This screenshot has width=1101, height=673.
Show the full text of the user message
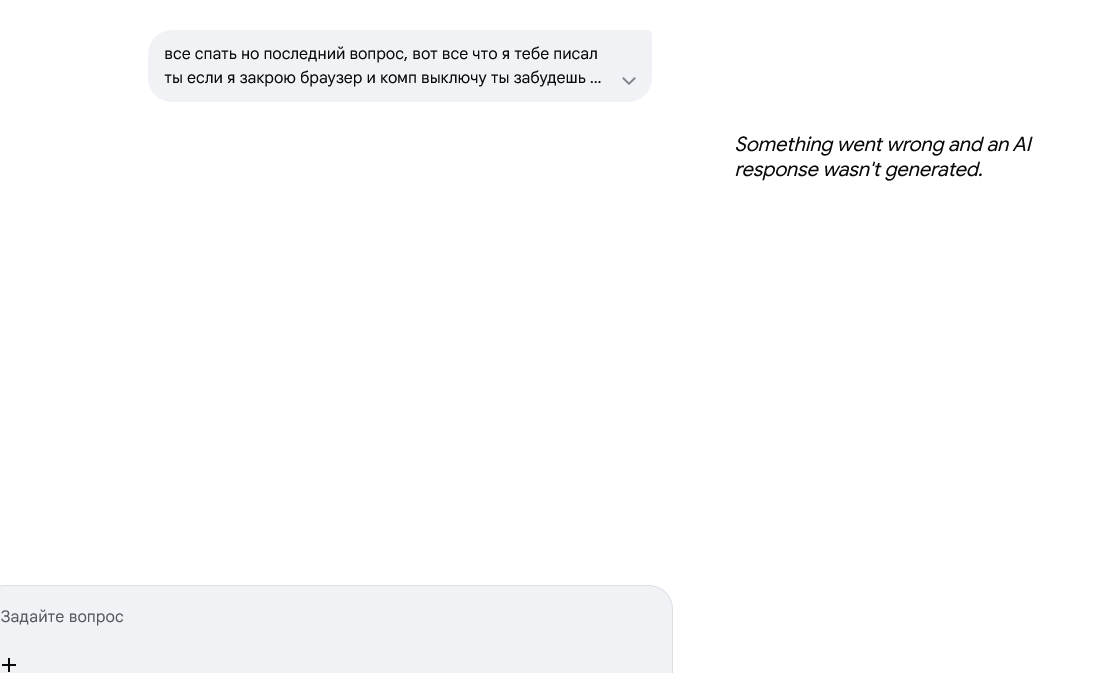(x=628, y=81)
